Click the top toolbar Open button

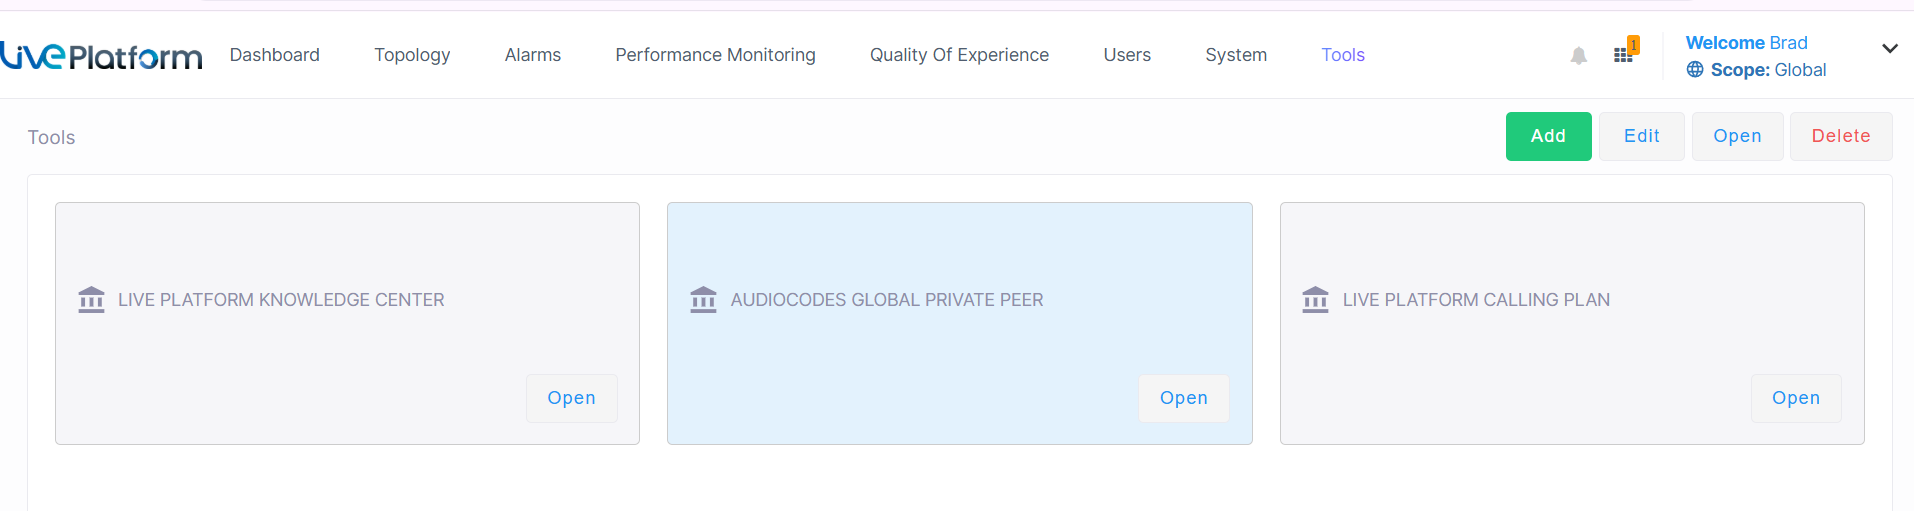(x=1737, y=136)
